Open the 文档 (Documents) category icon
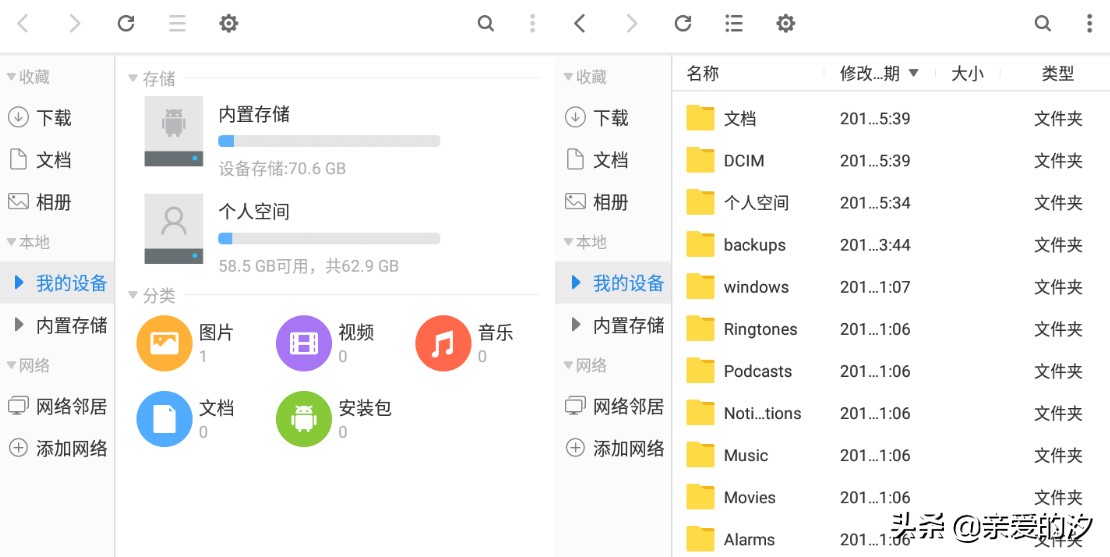The image size is (1110, 557). pos(164,418)
